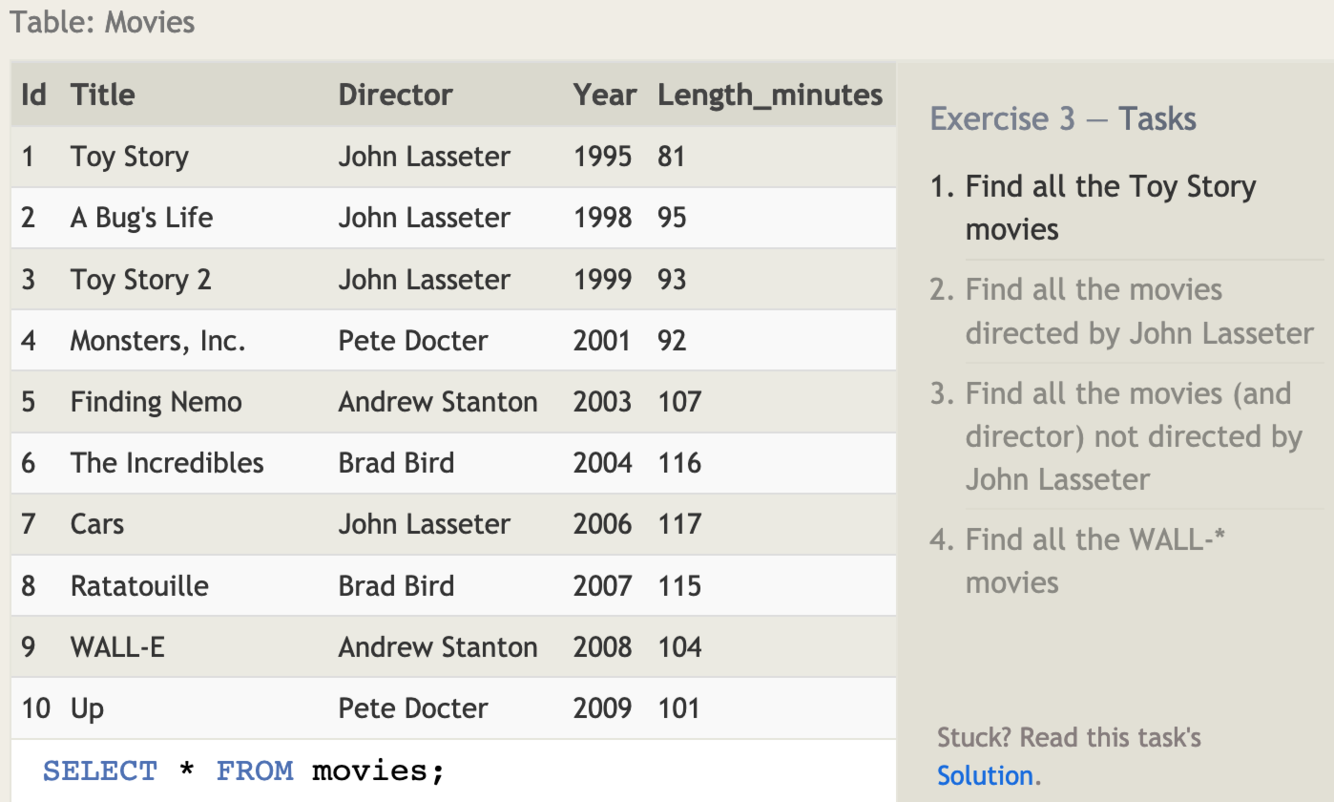Open the Solution link
Screen dimensions: 1334x802
tap(985, 776)
